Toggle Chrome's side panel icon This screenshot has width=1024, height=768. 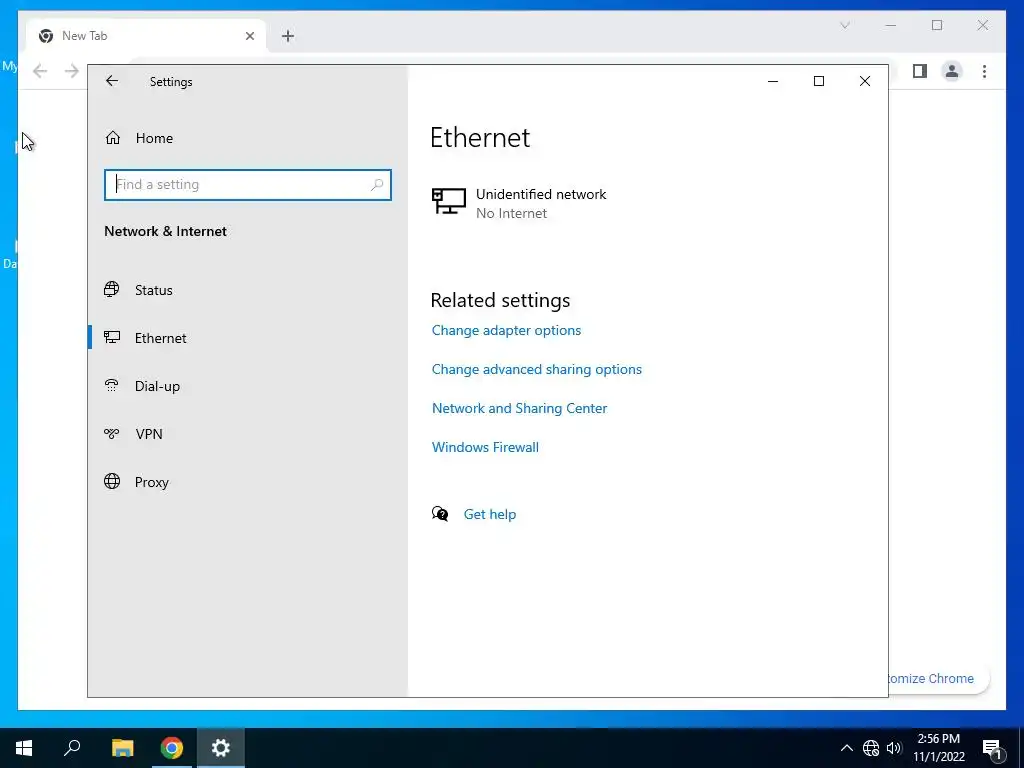(x=920, y=71)
